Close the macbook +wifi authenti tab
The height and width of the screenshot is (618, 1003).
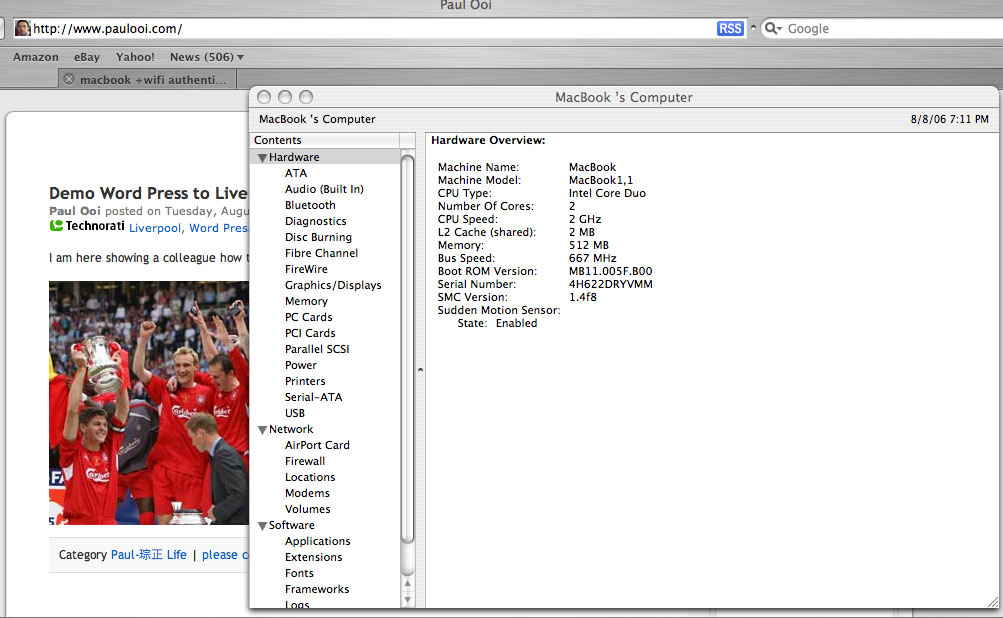pyautogui.click(x=69, y=79)
